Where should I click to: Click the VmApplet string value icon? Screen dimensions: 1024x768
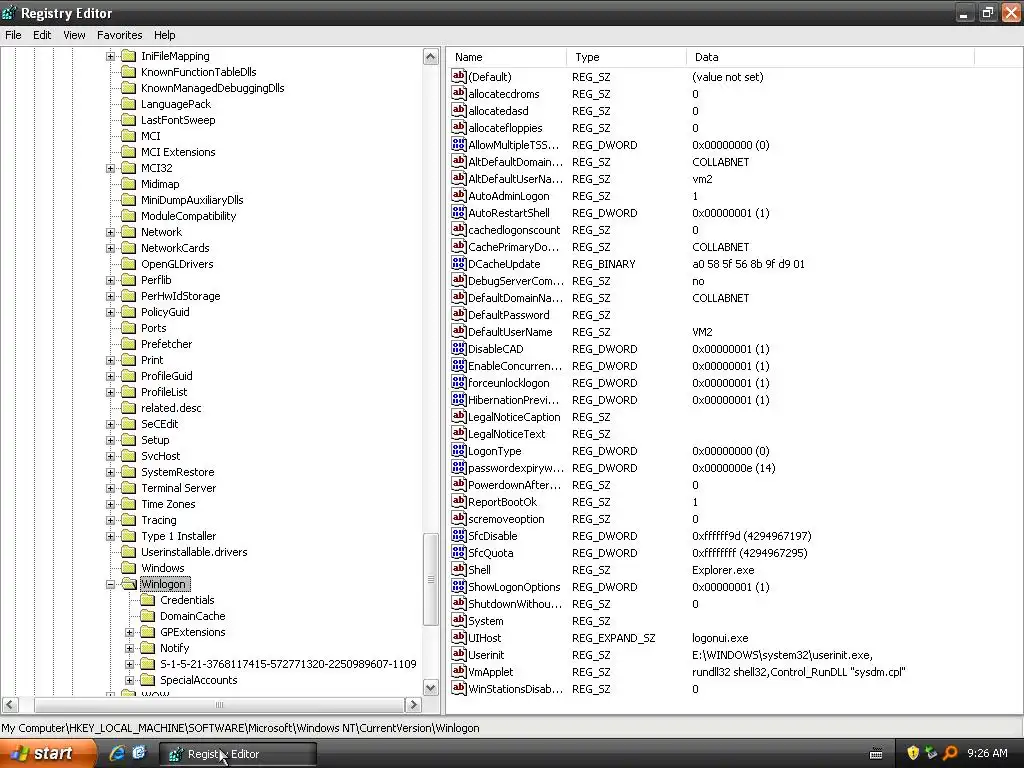click(458, 671)
